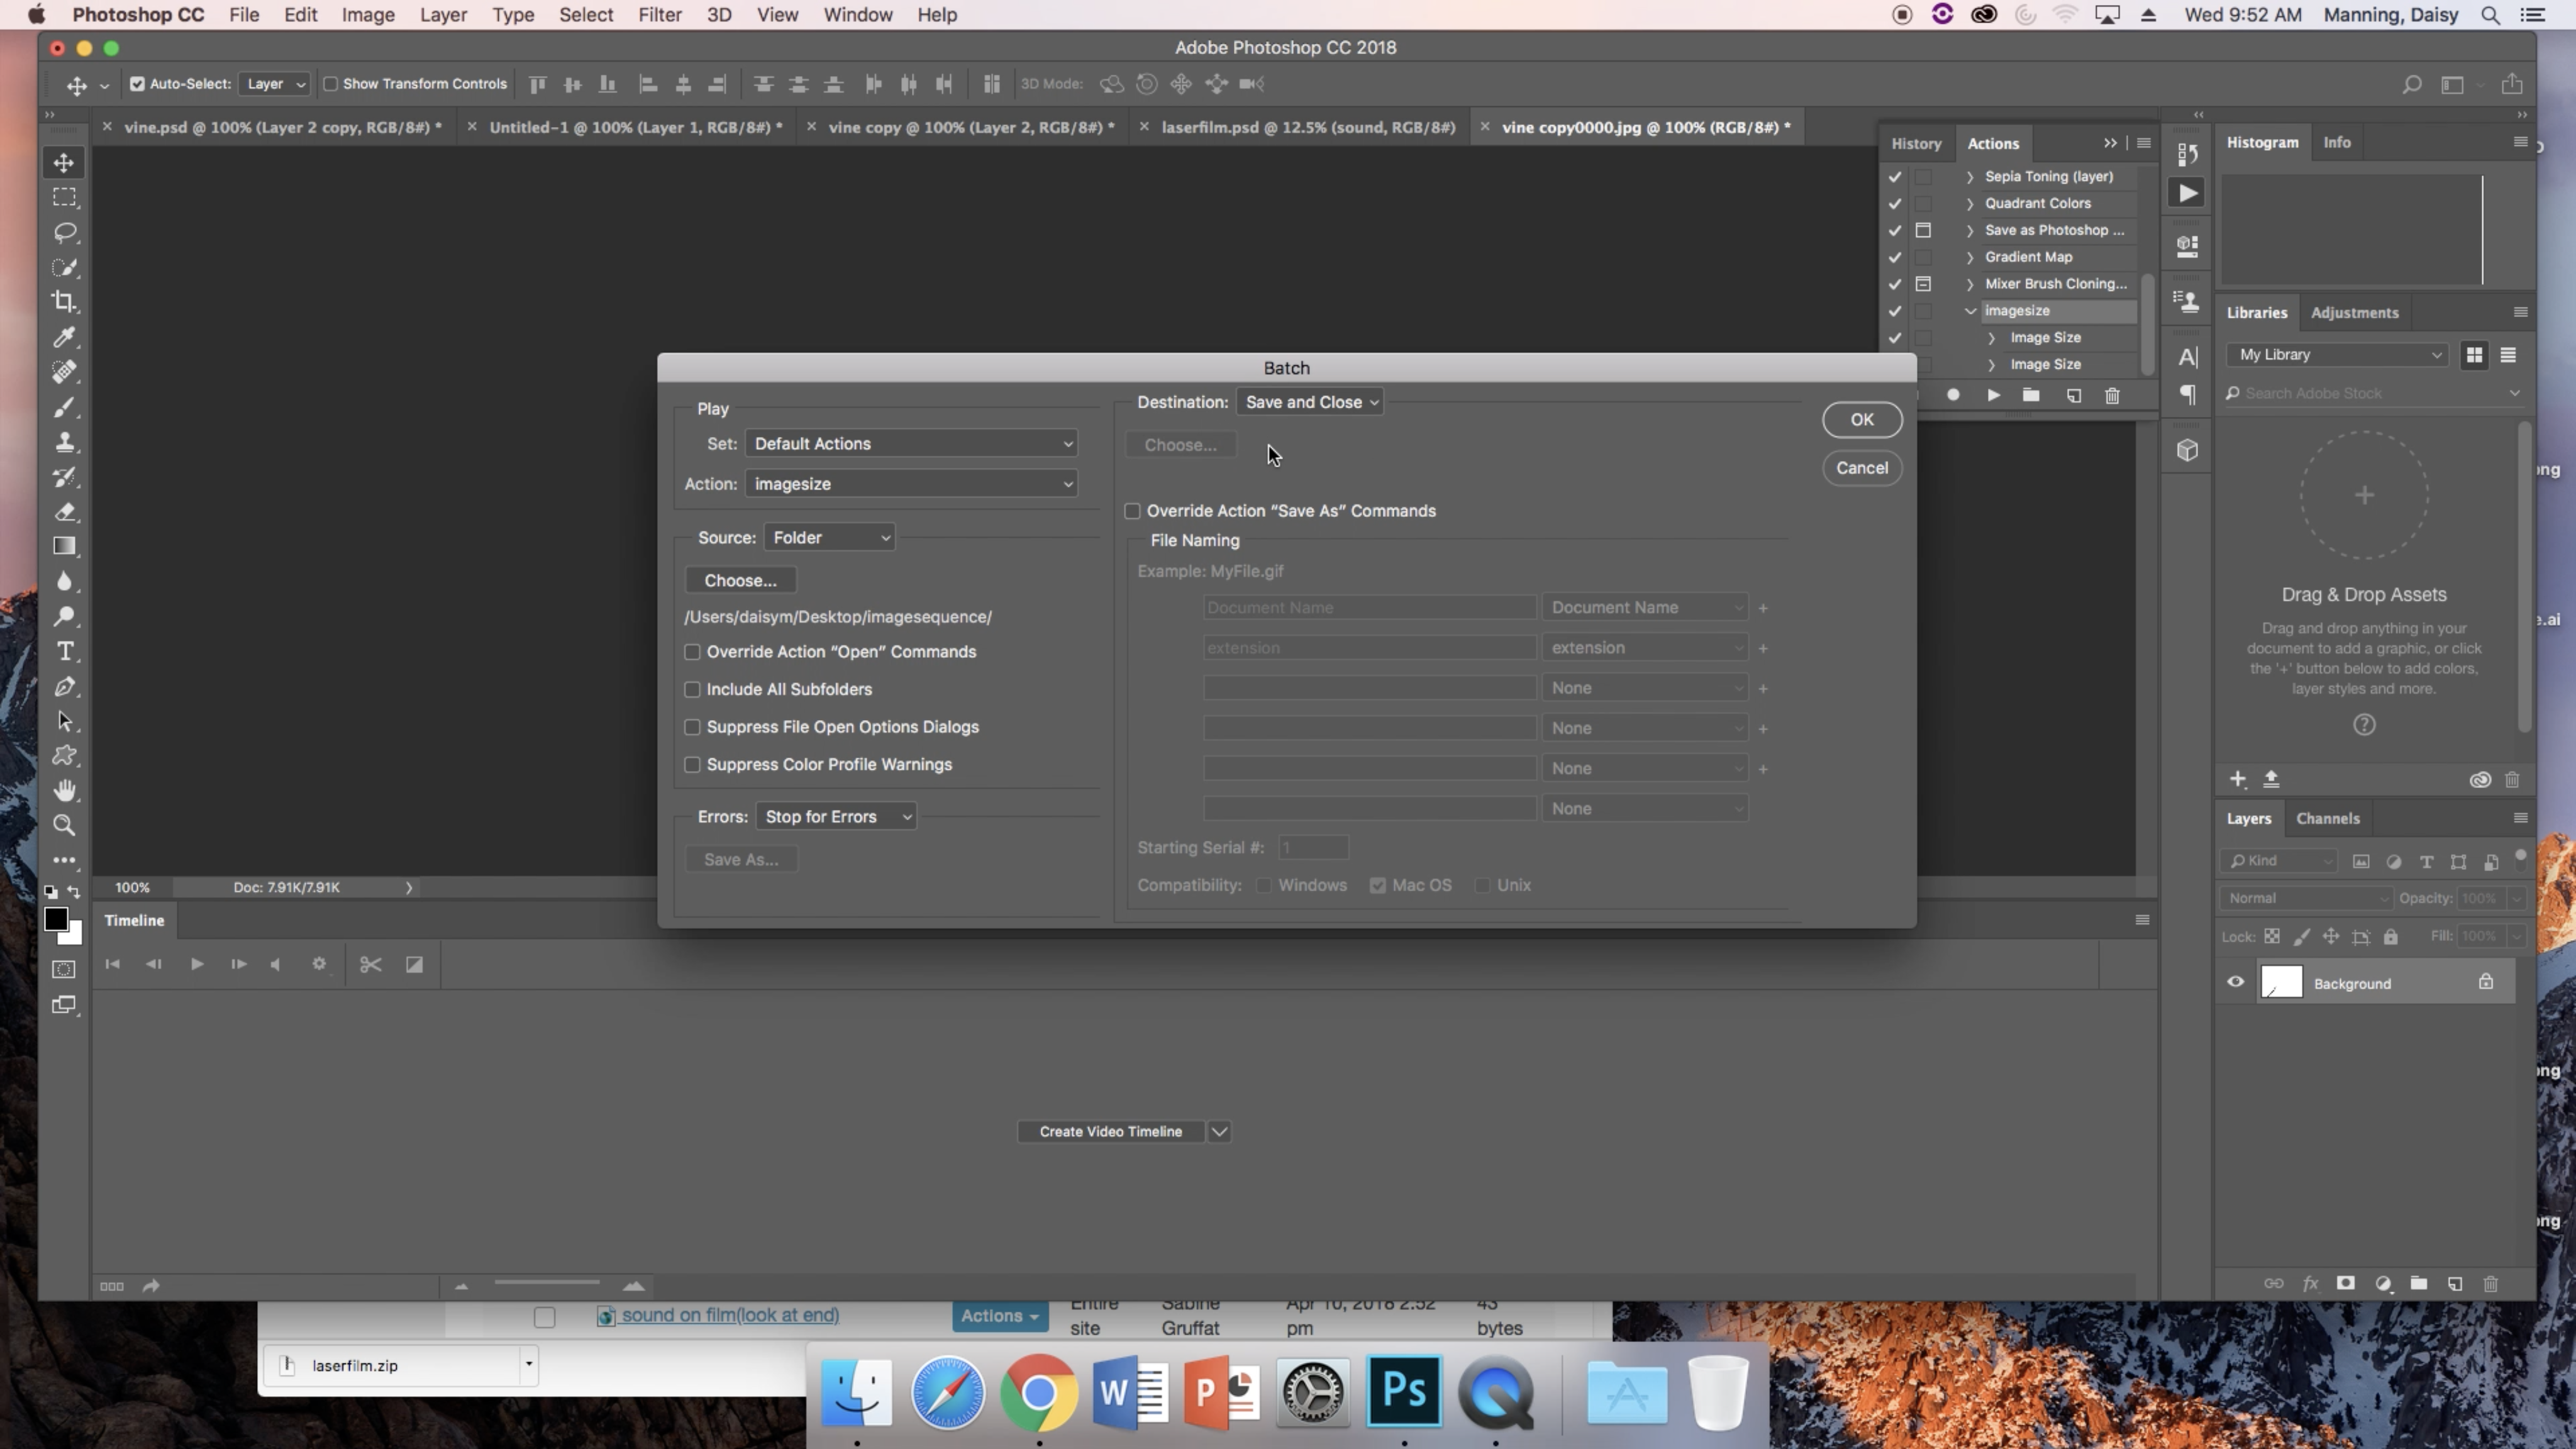Click the Actions panel play selection button
Screen dimensions: 2576x1449
(x=1993, y=395)
